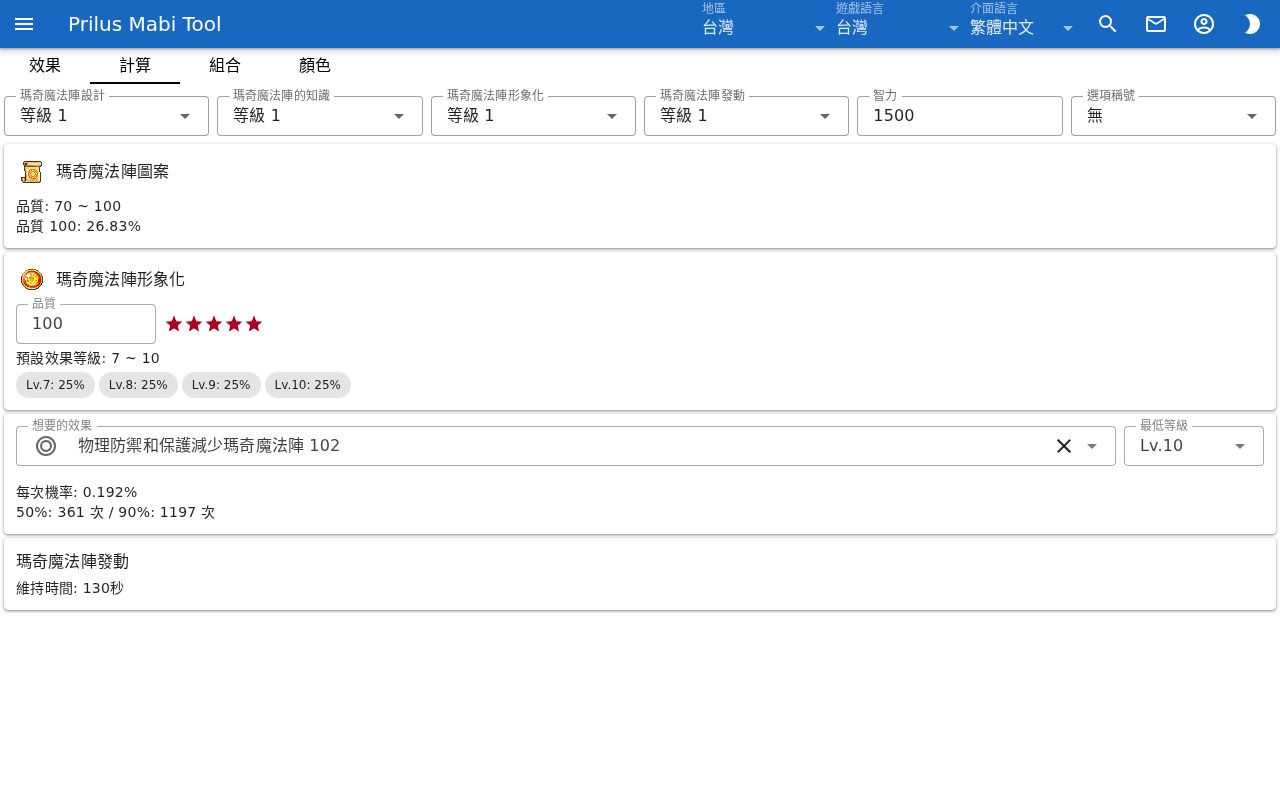Click the 智力 input field showing 1500
This screenshot has width=1280, height=800.
pos(960,116)
